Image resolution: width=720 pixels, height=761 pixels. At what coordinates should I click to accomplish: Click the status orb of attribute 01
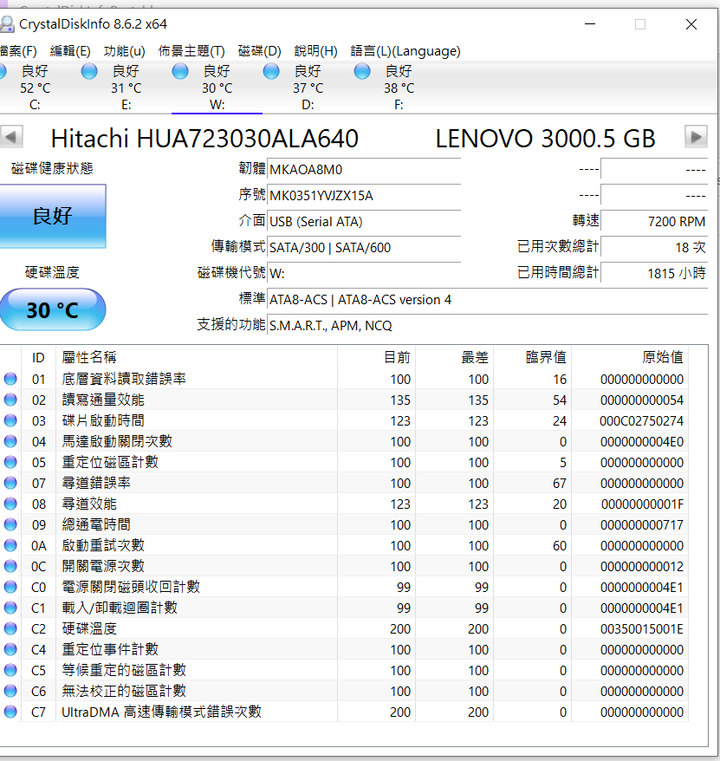[10, 379]
